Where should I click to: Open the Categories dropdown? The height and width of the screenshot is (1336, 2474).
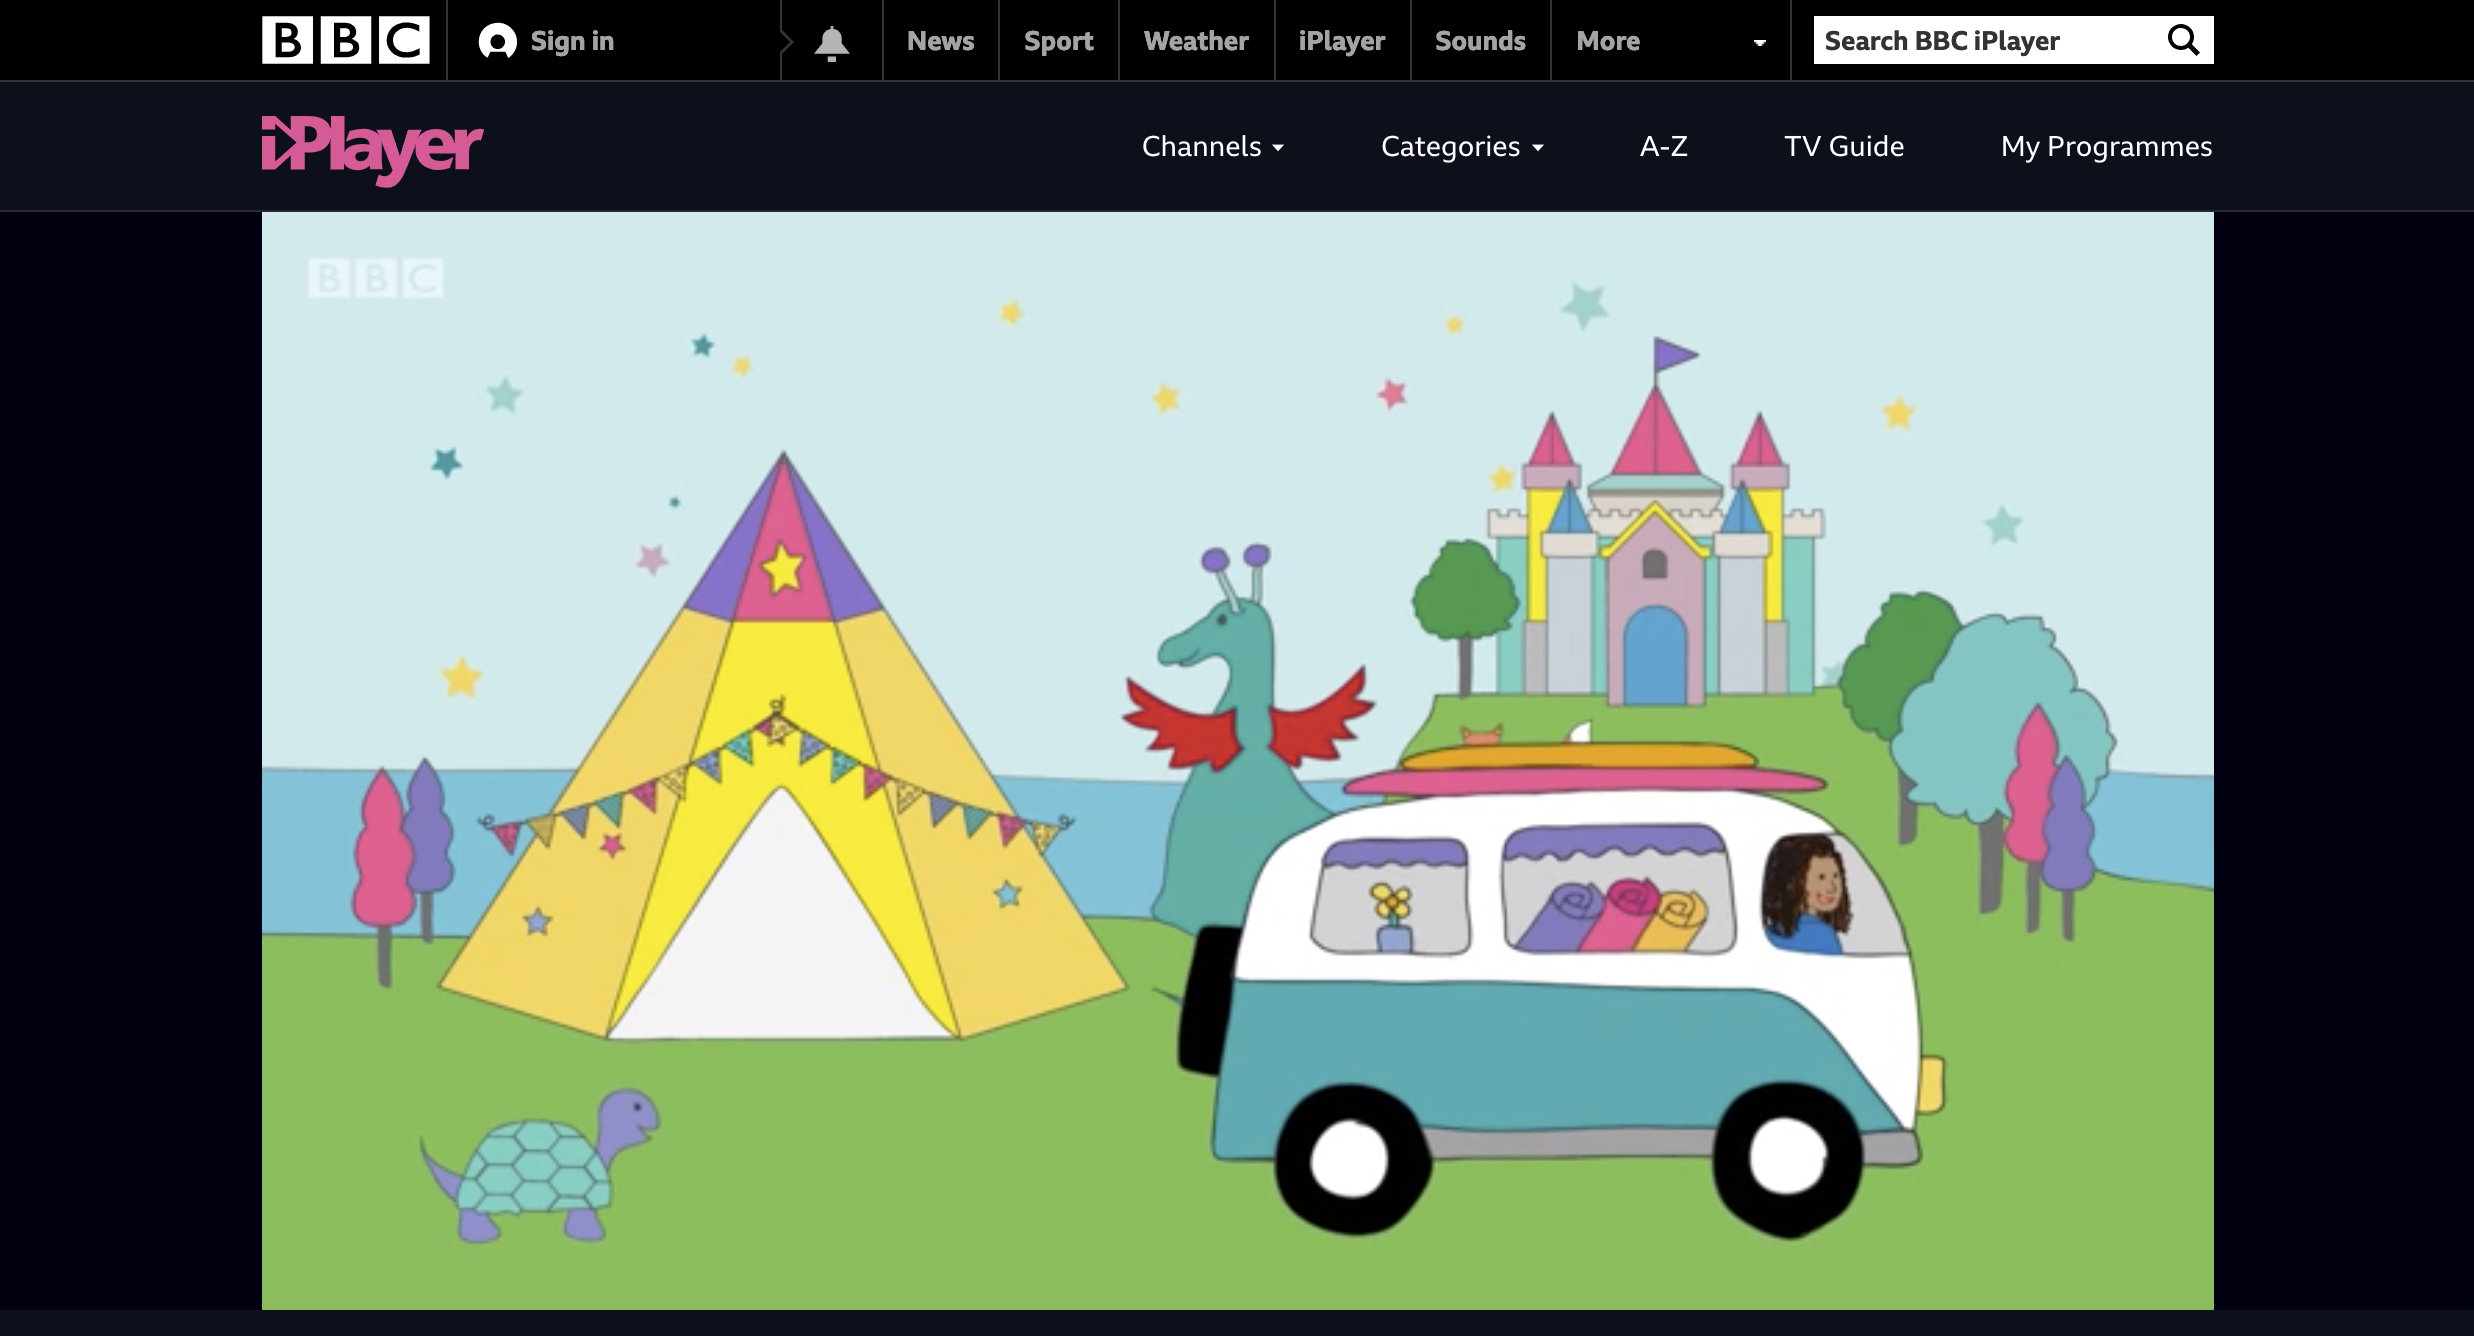pos(1462,147)
